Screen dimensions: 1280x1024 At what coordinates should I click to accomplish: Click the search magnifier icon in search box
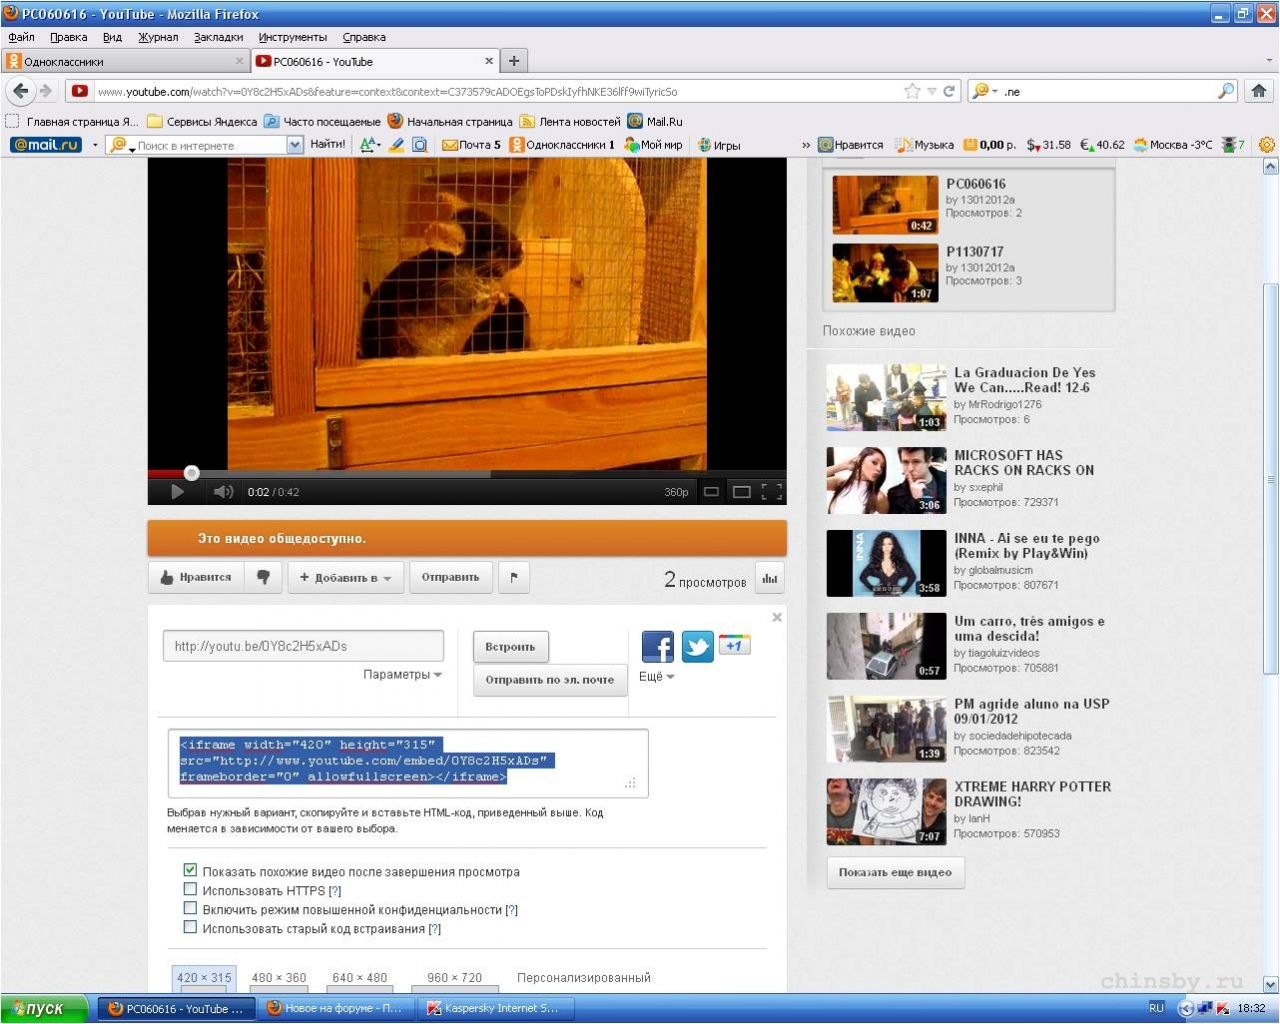[1226, 91]
